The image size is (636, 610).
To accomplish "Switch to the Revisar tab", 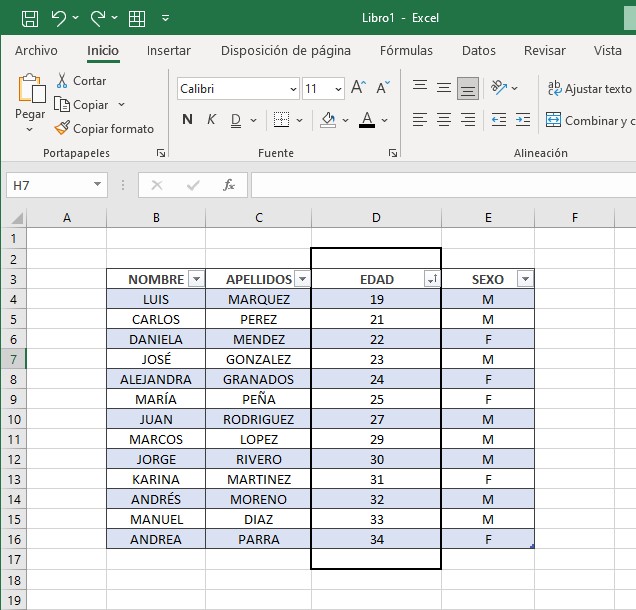I will pyautogui.click(x=544, y=51).
